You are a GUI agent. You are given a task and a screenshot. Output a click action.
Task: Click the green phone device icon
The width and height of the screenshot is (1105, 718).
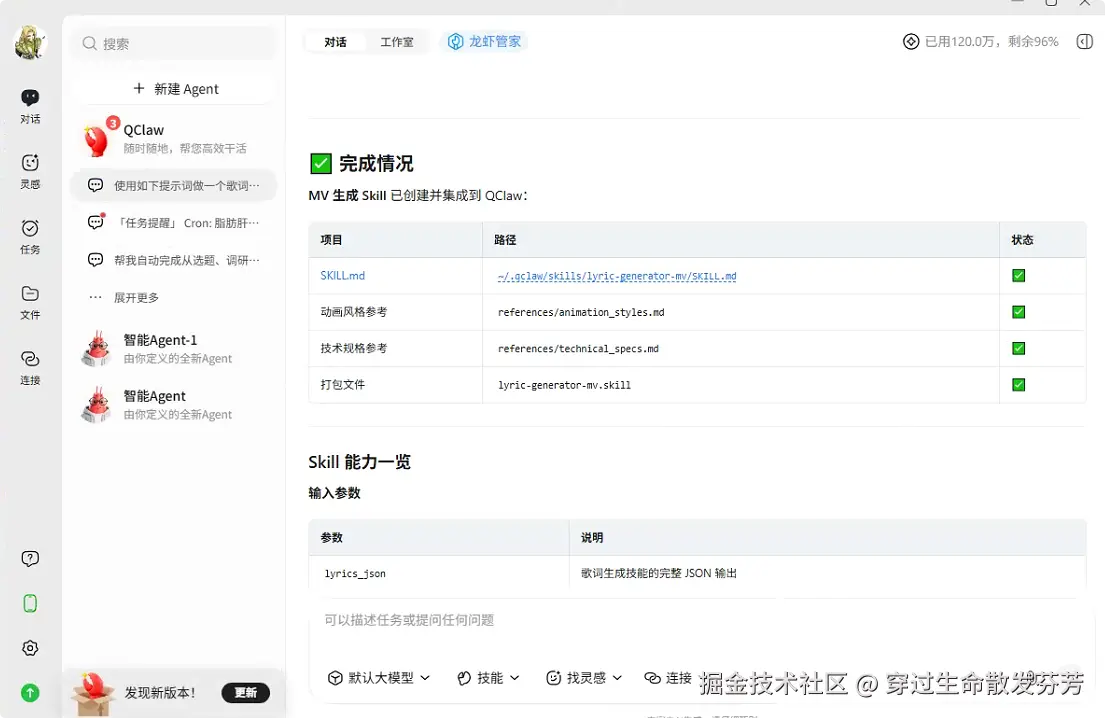click(x=30, y=603)
